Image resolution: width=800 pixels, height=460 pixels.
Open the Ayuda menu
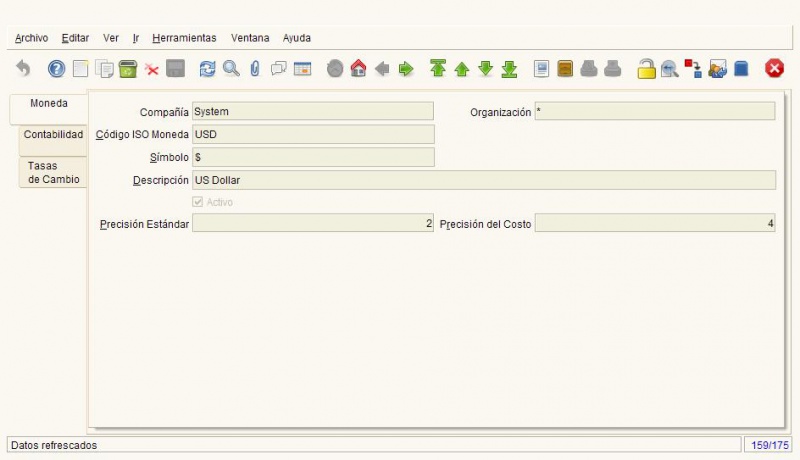296,38
